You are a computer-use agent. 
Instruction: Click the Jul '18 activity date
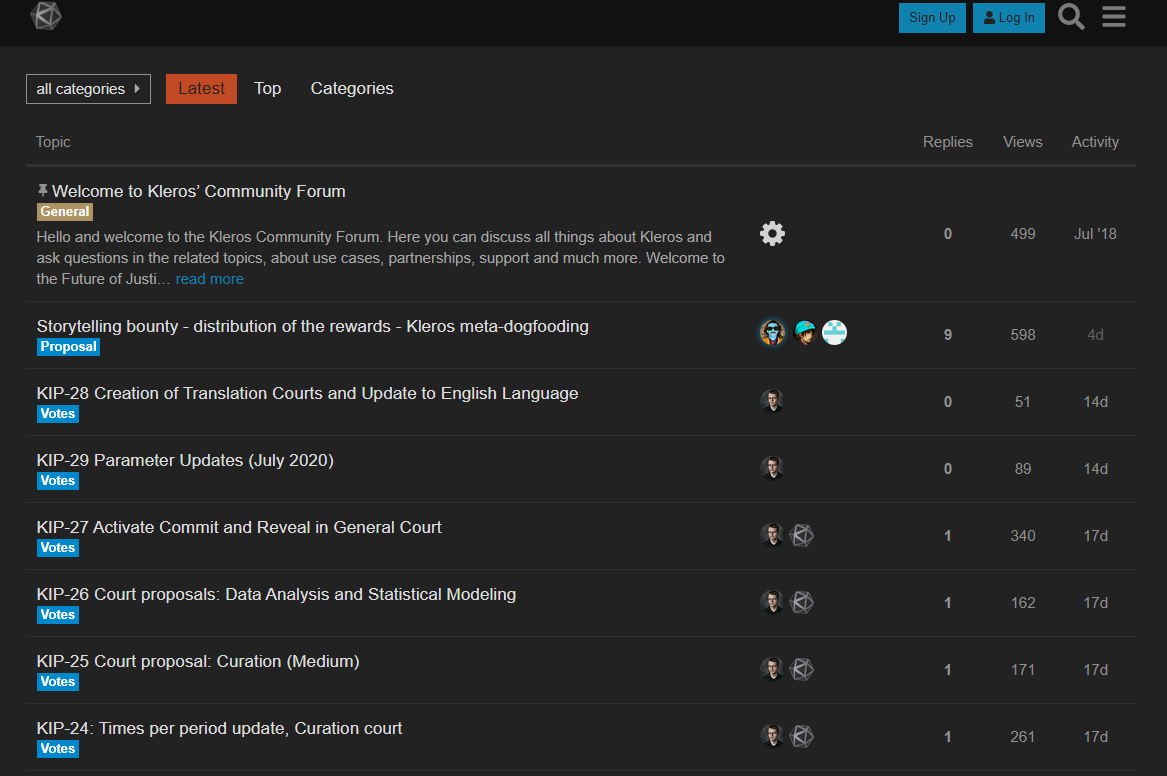pyautogui.click(x=1095, y=234)
